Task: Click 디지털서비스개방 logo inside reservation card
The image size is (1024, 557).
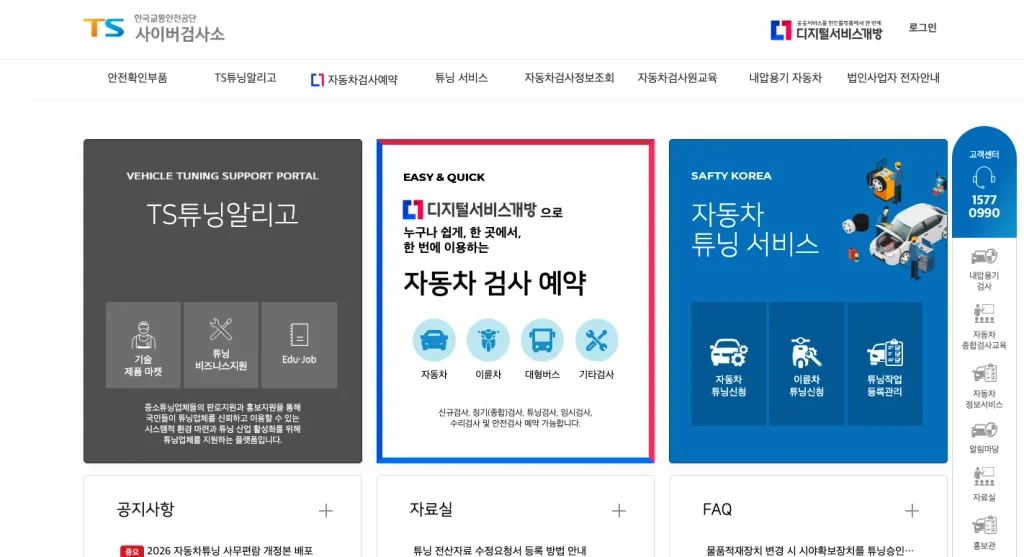Action: tap(470, 210)
